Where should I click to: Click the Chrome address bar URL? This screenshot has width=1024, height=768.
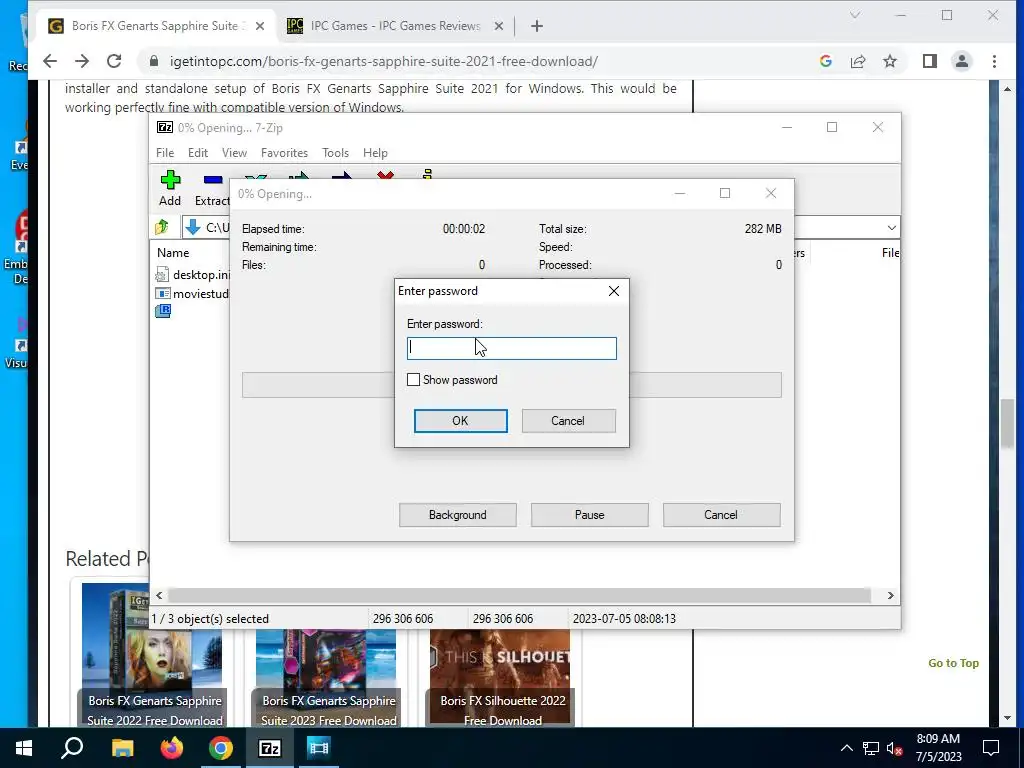[383, 61]
